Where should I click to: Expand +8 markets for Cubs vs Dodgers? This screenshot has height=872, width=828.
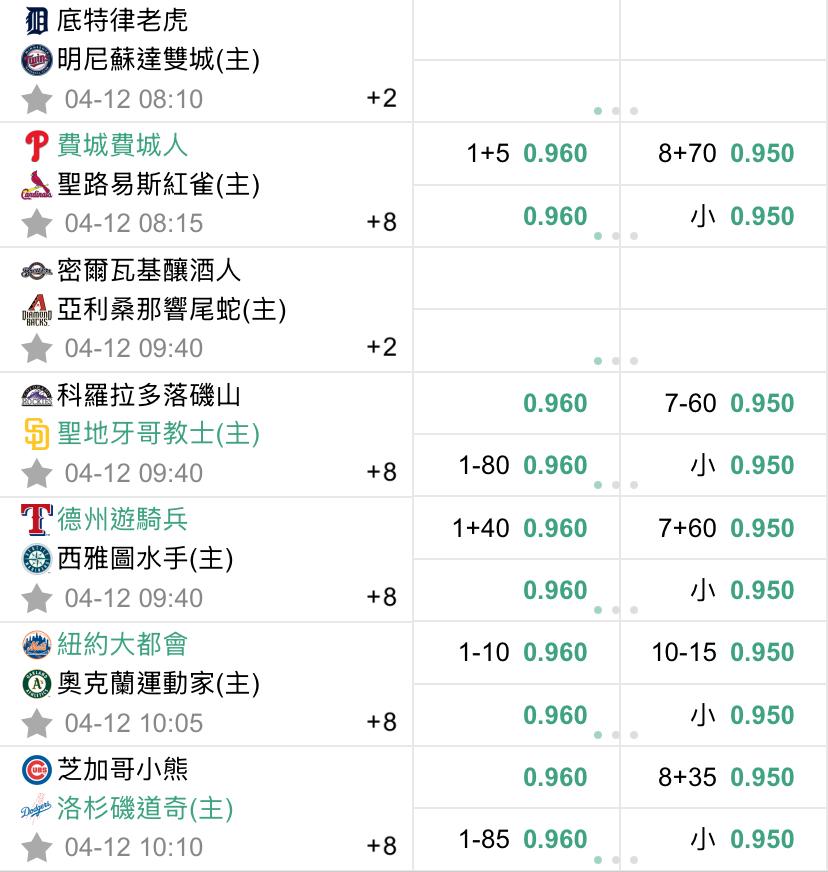(x=381, y=846)
